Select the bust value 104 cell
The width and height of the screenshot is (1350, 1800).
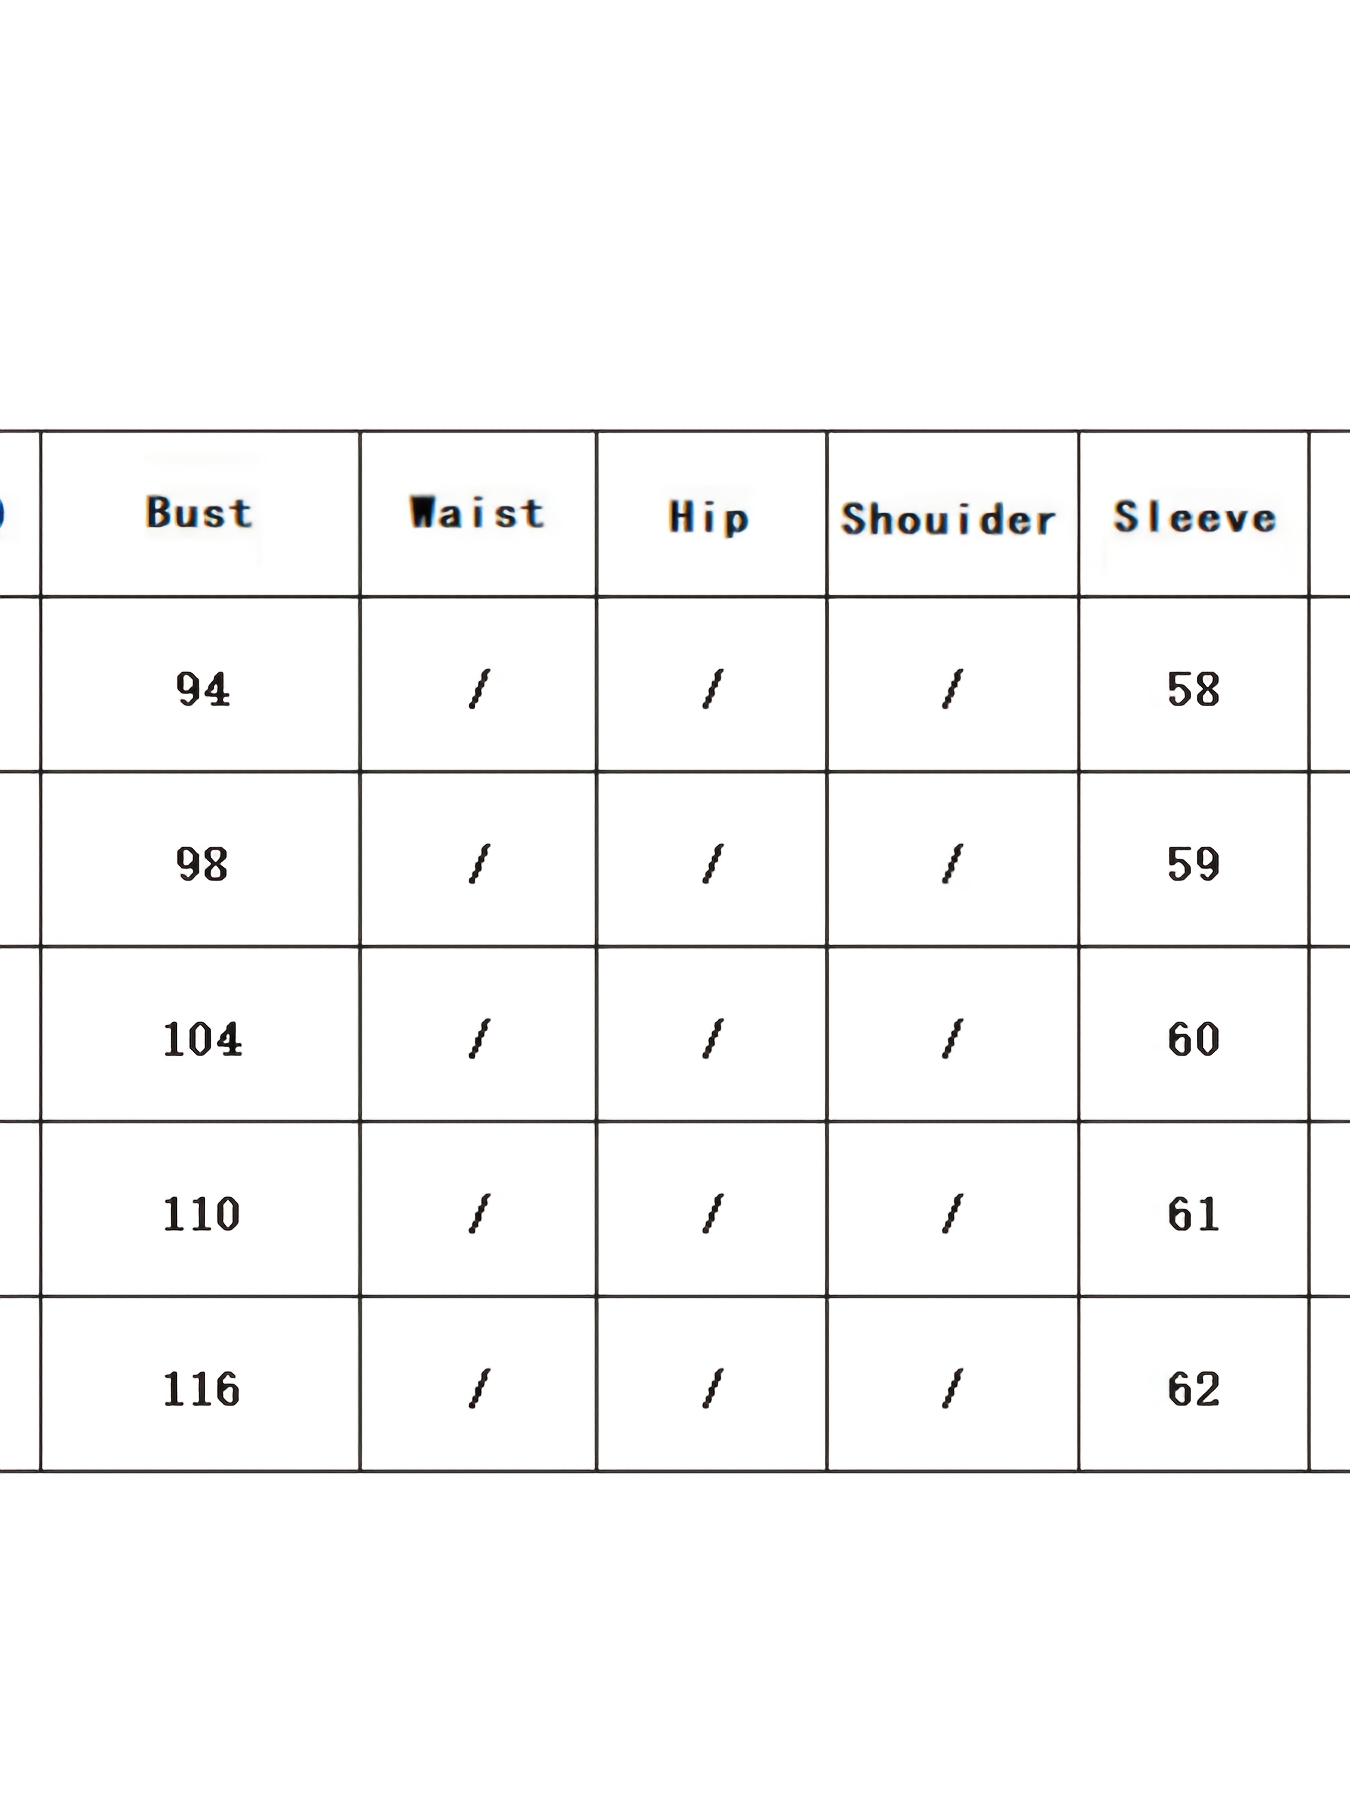(202, 1039)
